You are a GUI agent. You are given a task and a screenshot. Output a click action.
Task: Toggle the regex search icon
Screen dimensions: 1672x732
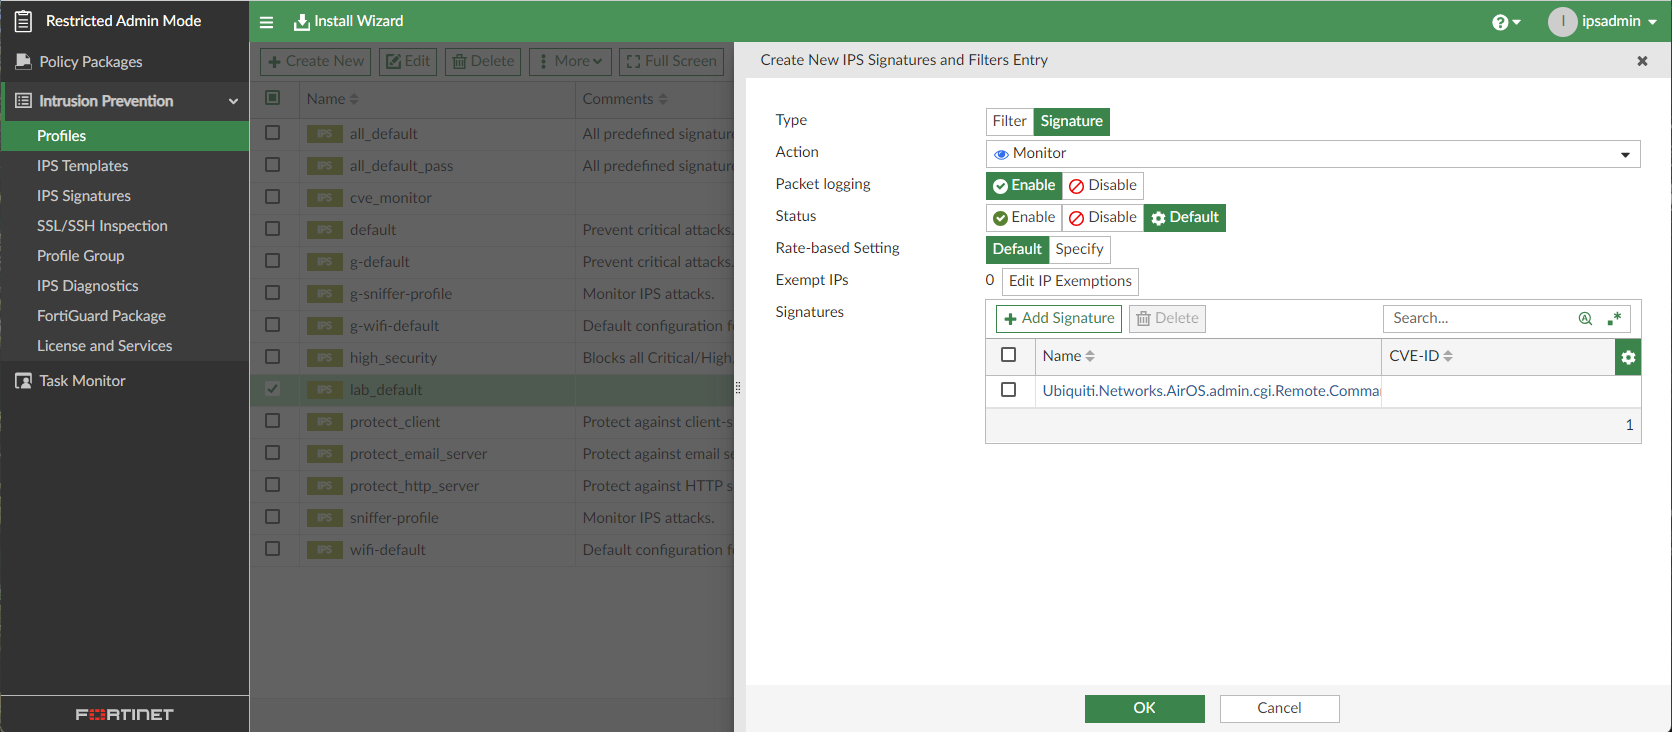pyautogui.click(x=1614, y=319)
